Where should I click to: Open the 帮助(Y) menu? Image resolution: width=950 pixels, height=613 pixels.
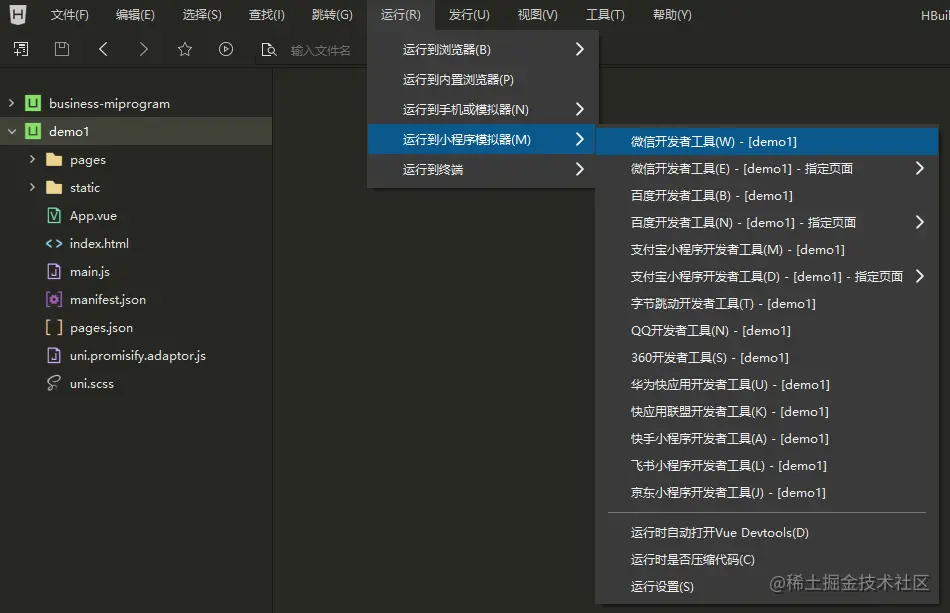[x=672, y=15]
